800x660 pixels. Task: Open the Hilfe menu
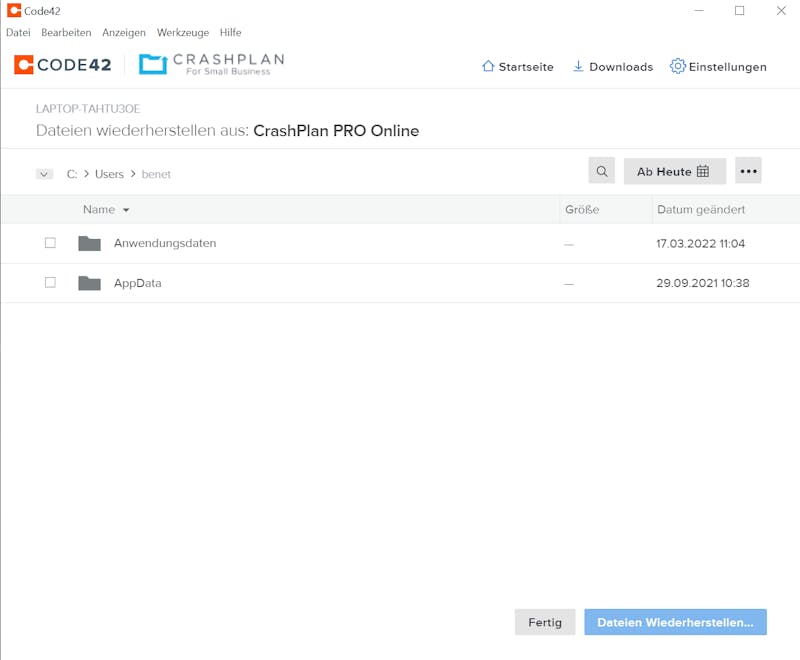point(230,33)
